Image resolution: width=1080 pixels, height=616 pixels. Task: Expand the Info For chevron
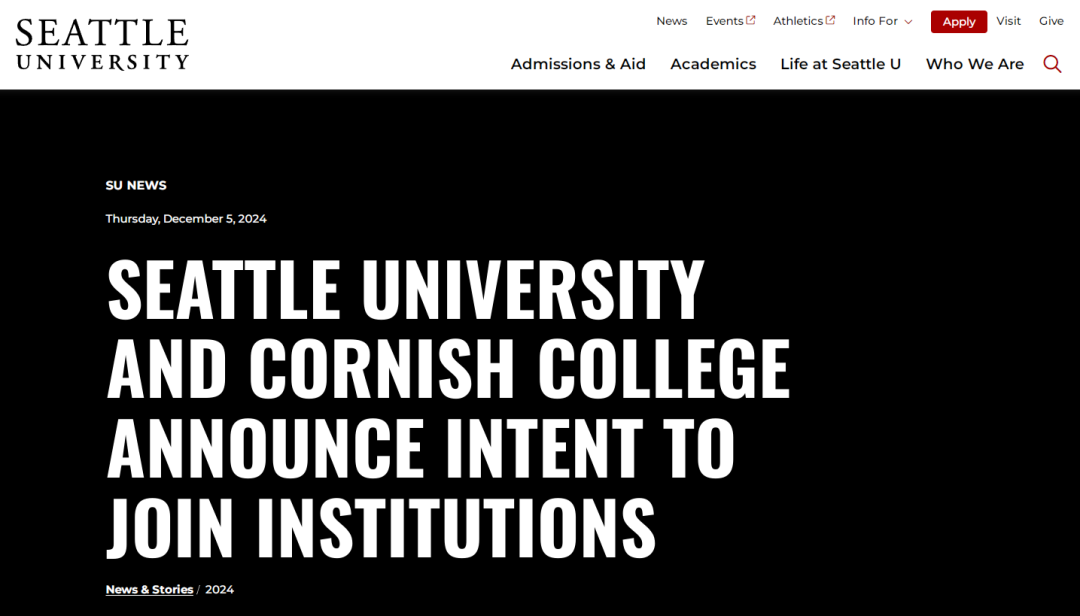[x=908, y=22]
